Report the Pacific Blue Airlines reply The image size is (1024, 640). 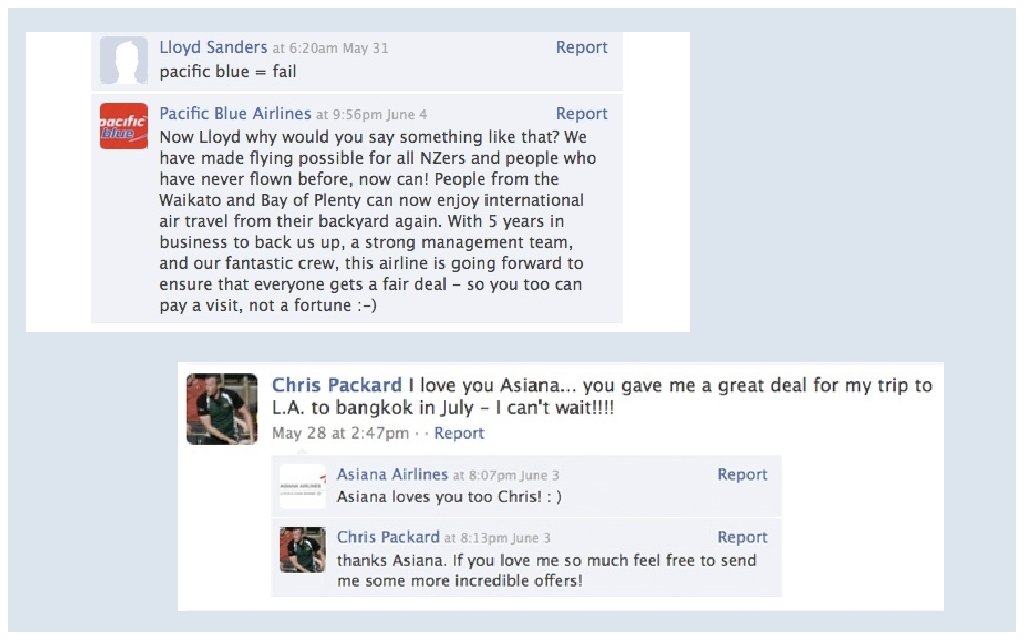pos(581,114)
